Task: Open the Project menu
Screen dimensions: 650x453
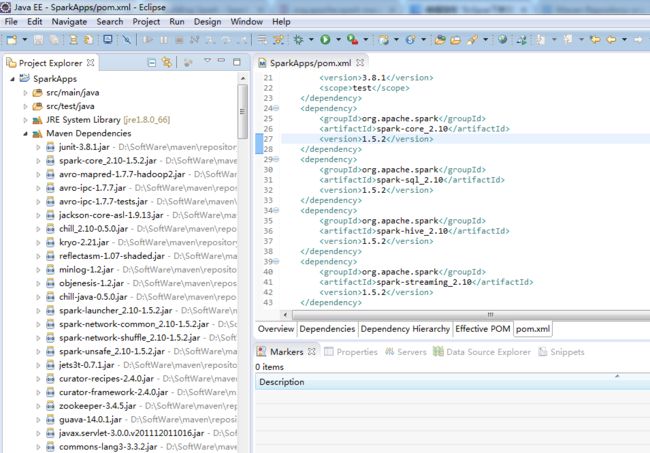Action: click(146, 22)
